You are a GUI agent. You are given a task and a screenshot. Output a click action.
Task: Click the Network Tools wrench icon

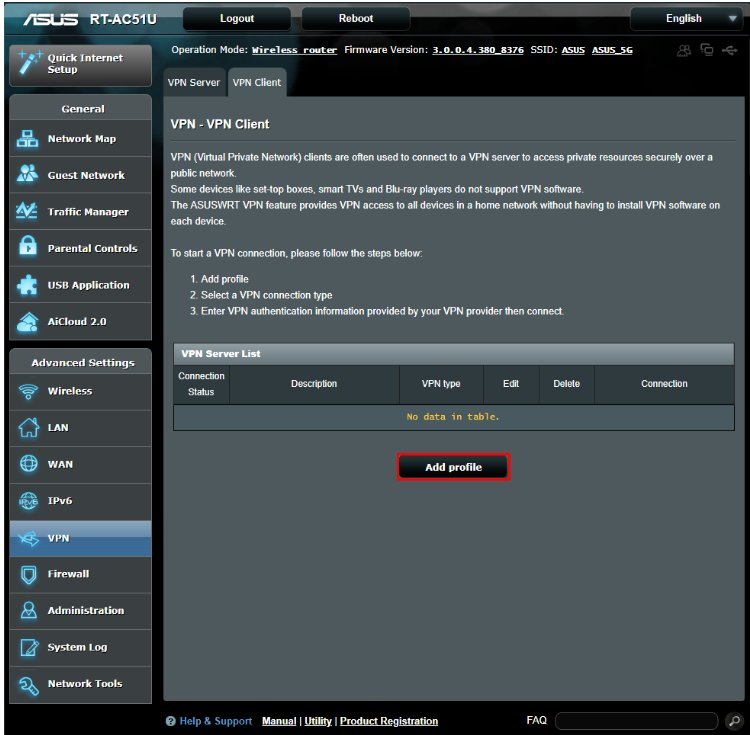coord(29,685)
